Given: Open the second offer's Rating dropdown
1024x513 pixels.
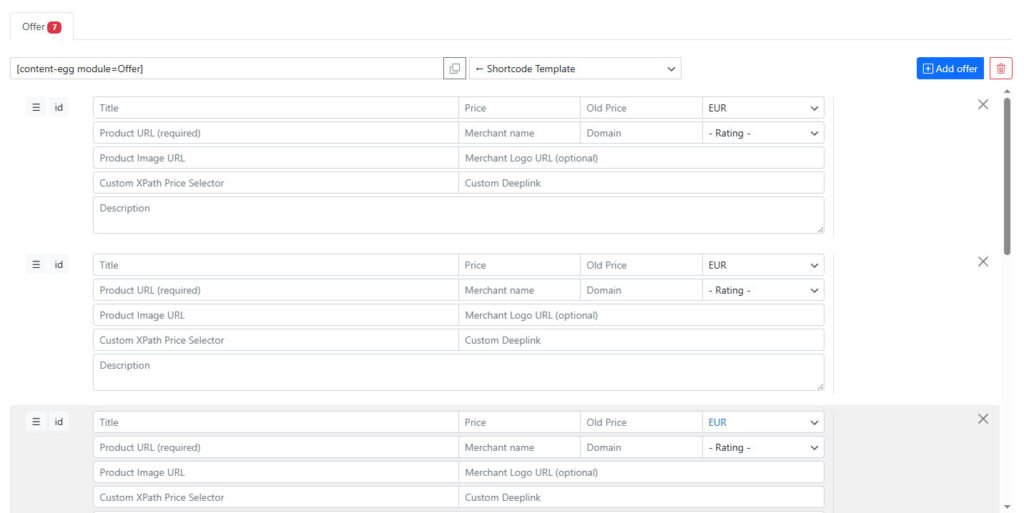Looking at the screenshot, I should [x=763, y=290].
